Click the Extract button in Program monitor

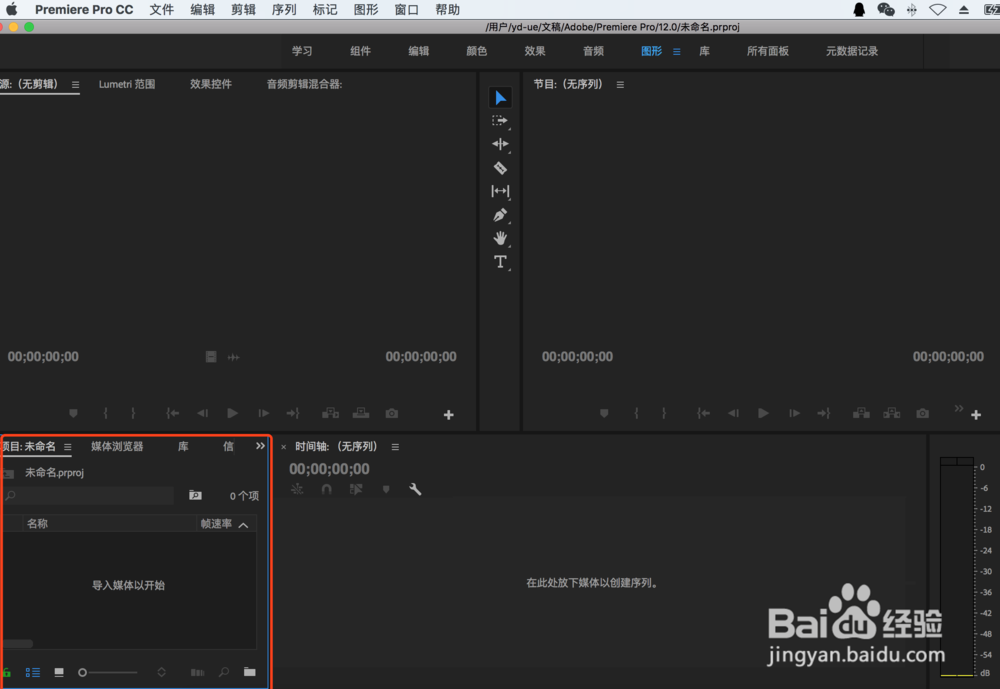(892, 413)
